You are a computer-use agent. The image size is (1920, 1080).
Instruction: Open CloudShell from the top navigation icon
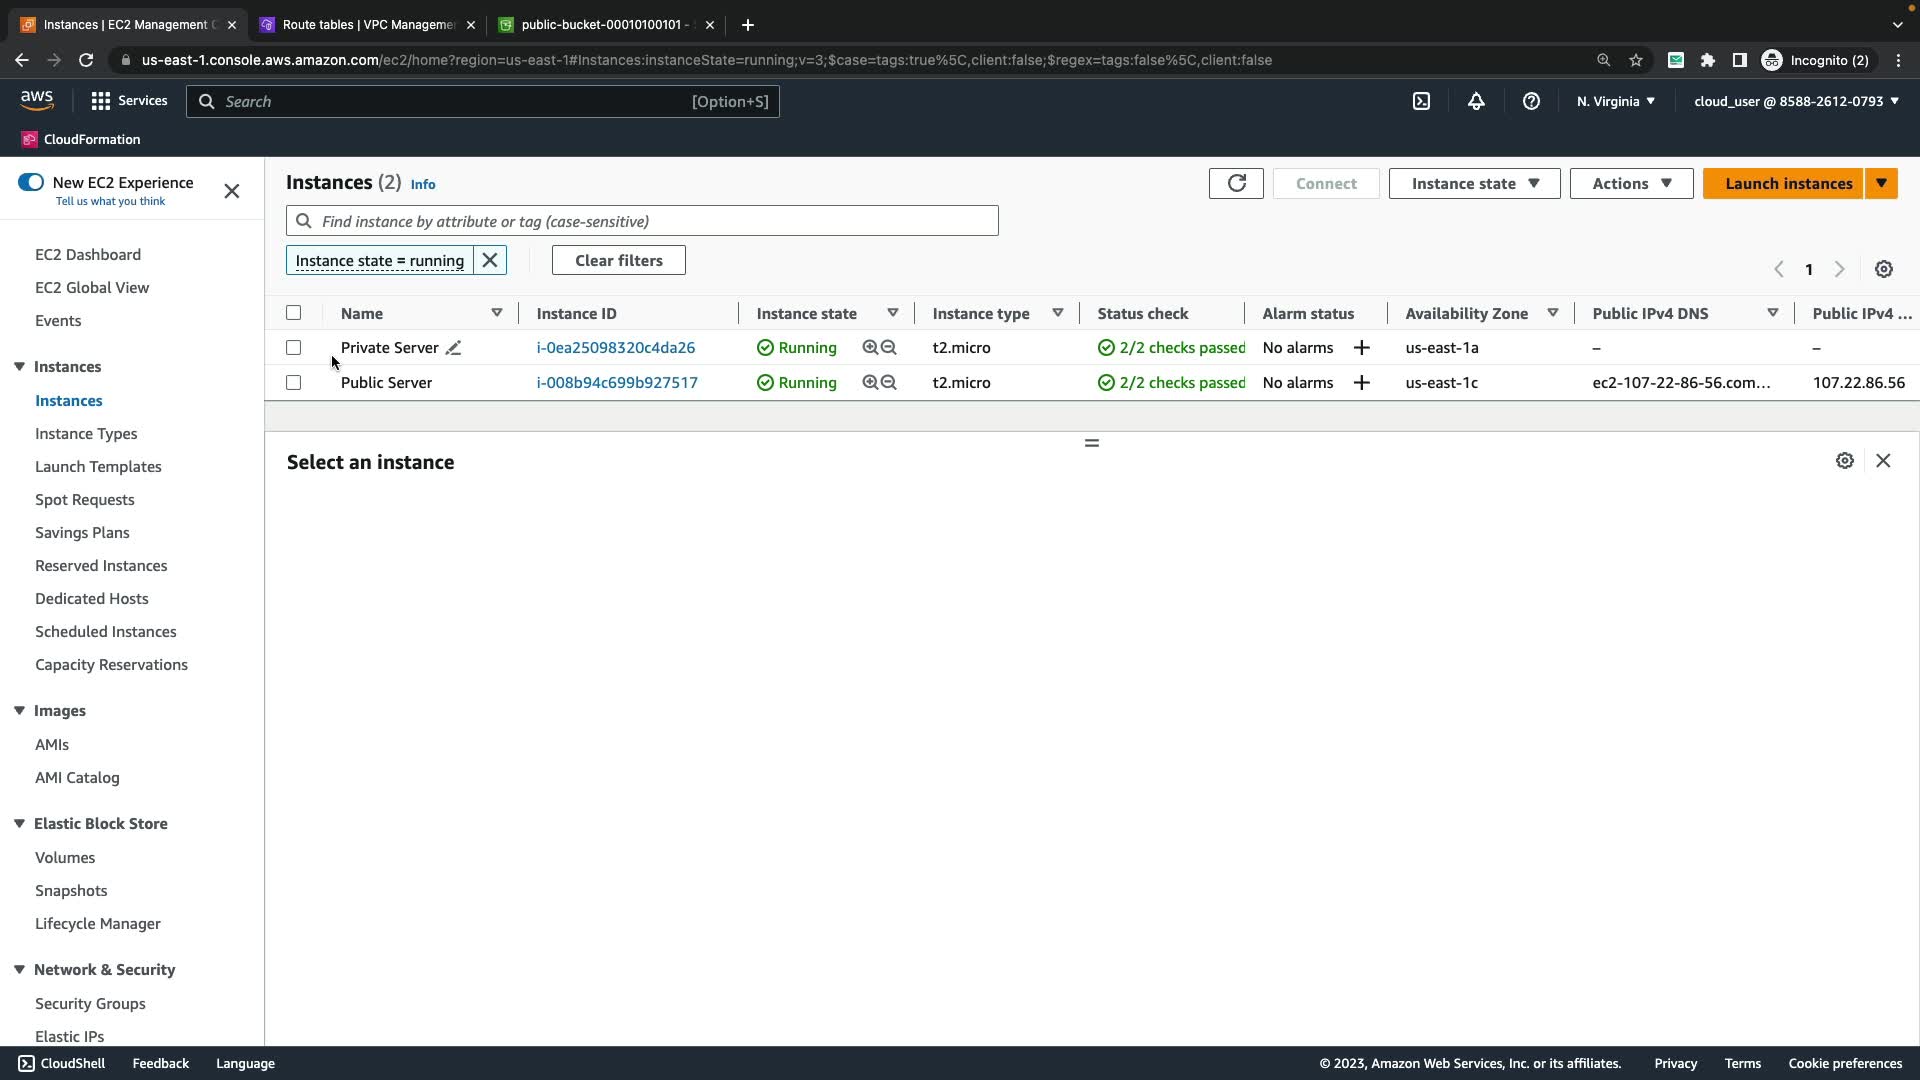pyautogui.click(x=1421, y=101)
